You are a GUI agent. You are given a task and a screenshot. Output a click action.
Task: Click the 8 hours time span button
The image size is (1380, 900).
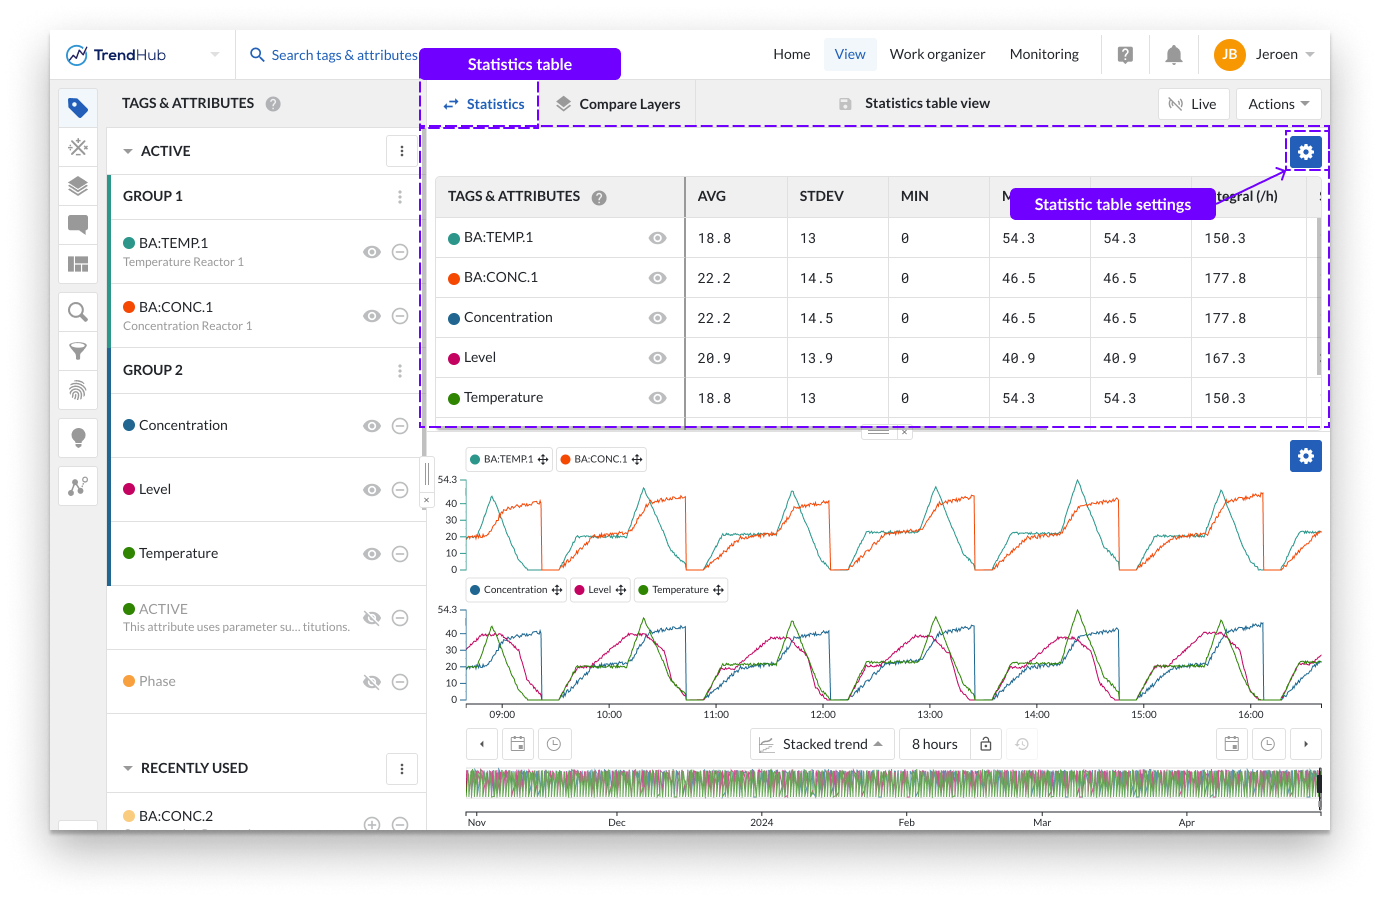[934, 744]
